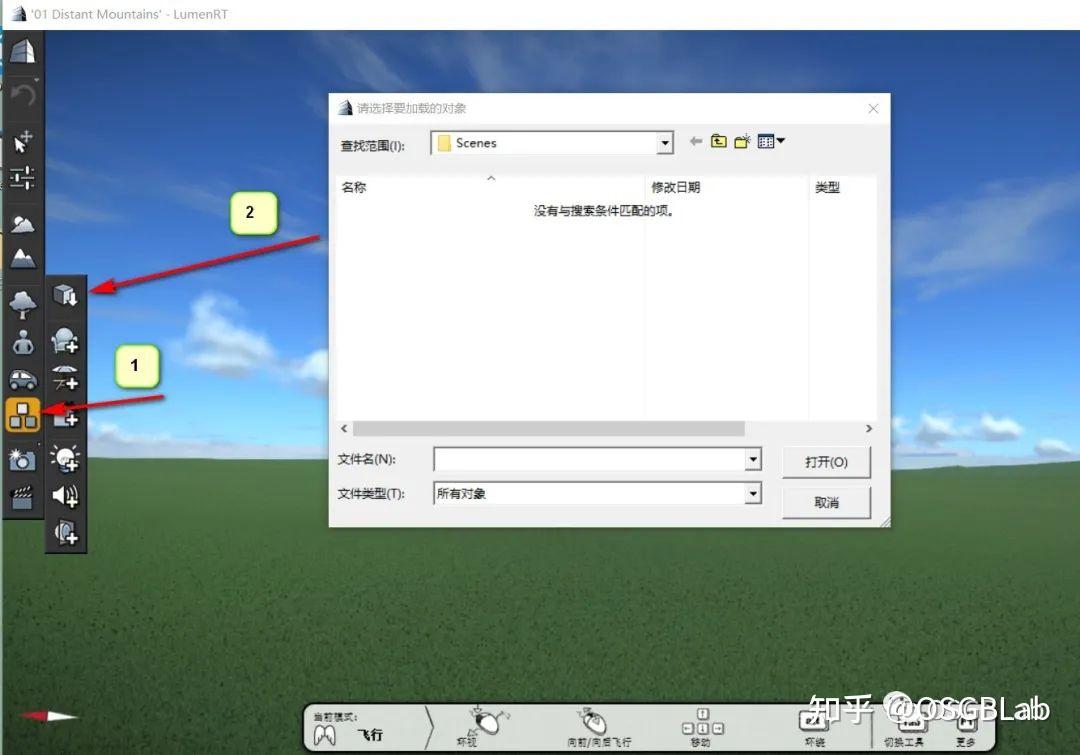Image resolution: width=1080 pixels, height=755 pixels.
Task: Open the vegetation tree tool
Action: [x=22, y=303]
